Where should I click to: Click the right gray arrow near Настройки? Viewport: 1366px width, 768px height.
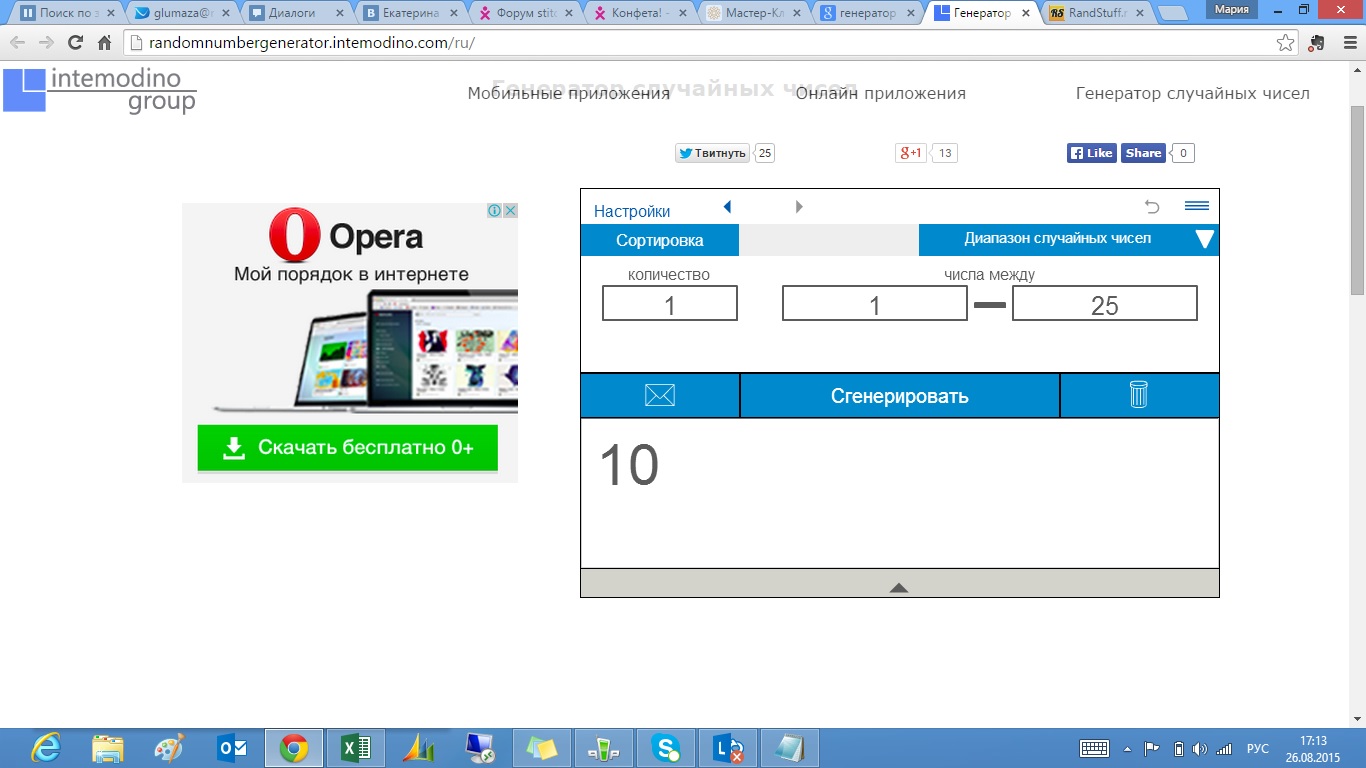(799, 207)
